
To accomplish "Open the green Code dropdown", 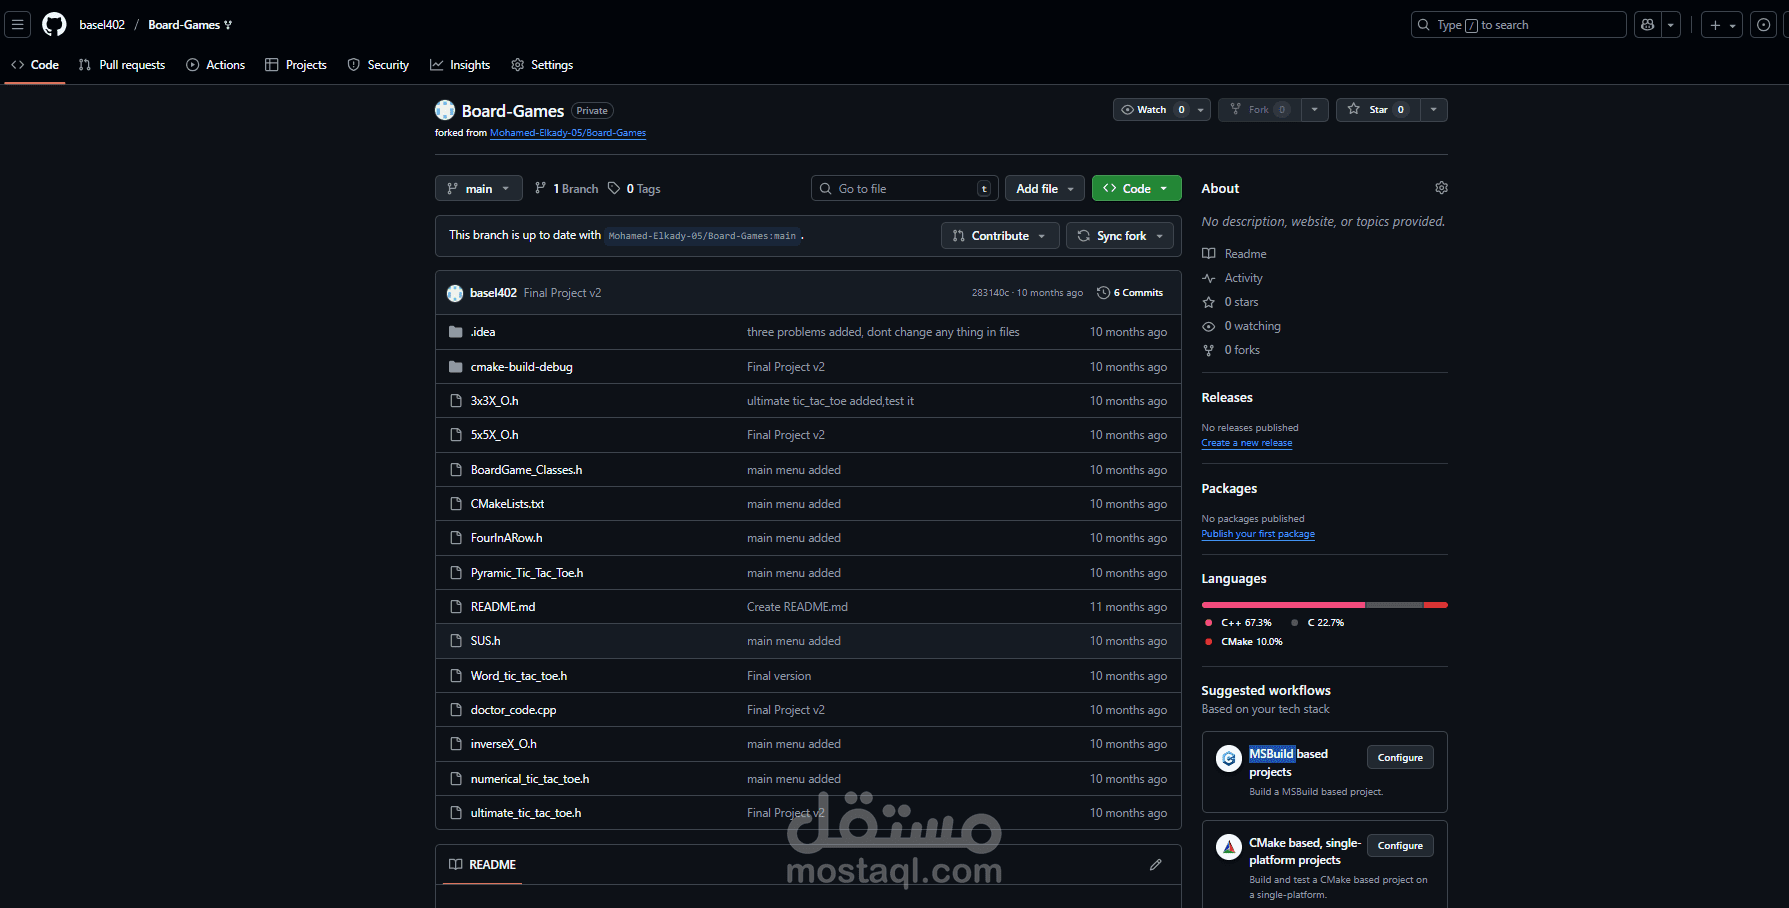I will pyautogui.click(x=1137, y=189).
